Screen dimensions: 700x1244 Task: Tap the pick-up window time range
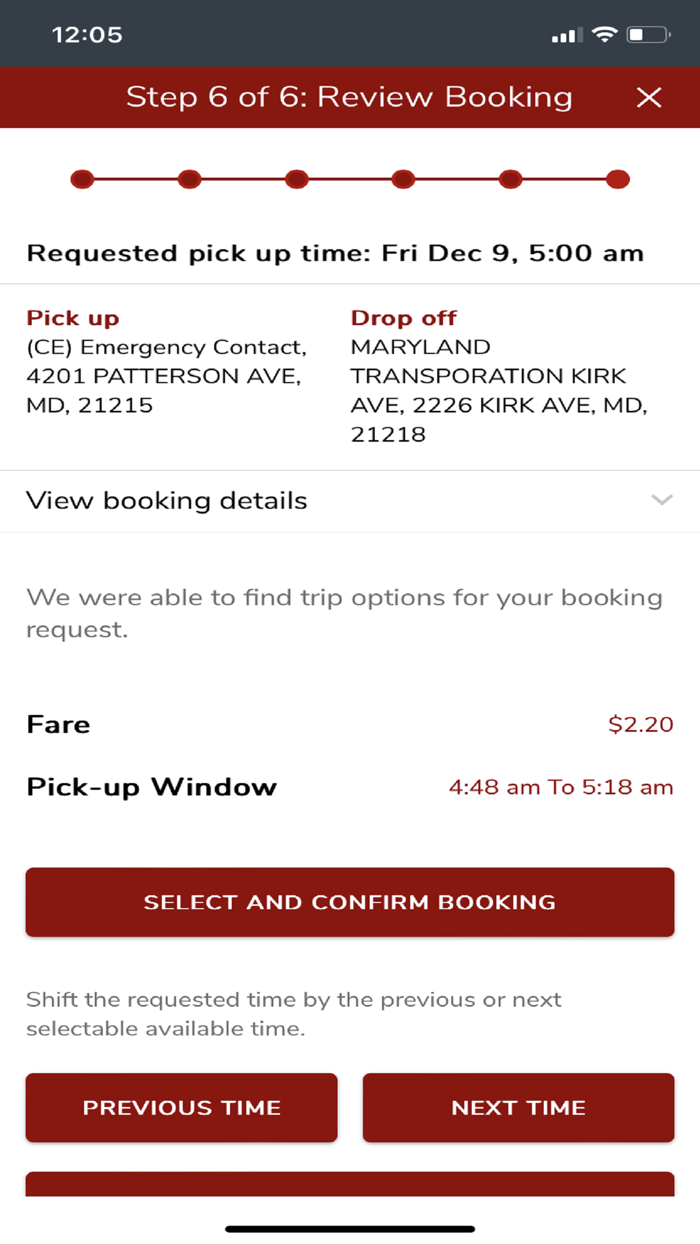(561, 787)
